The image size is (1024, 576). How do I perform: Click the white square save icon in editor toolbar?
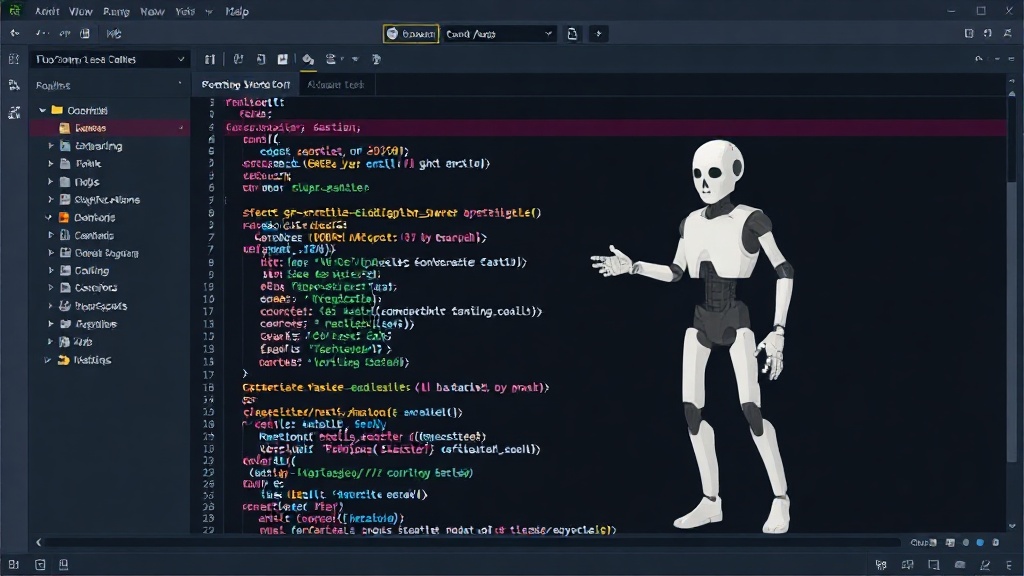point(282,59)
